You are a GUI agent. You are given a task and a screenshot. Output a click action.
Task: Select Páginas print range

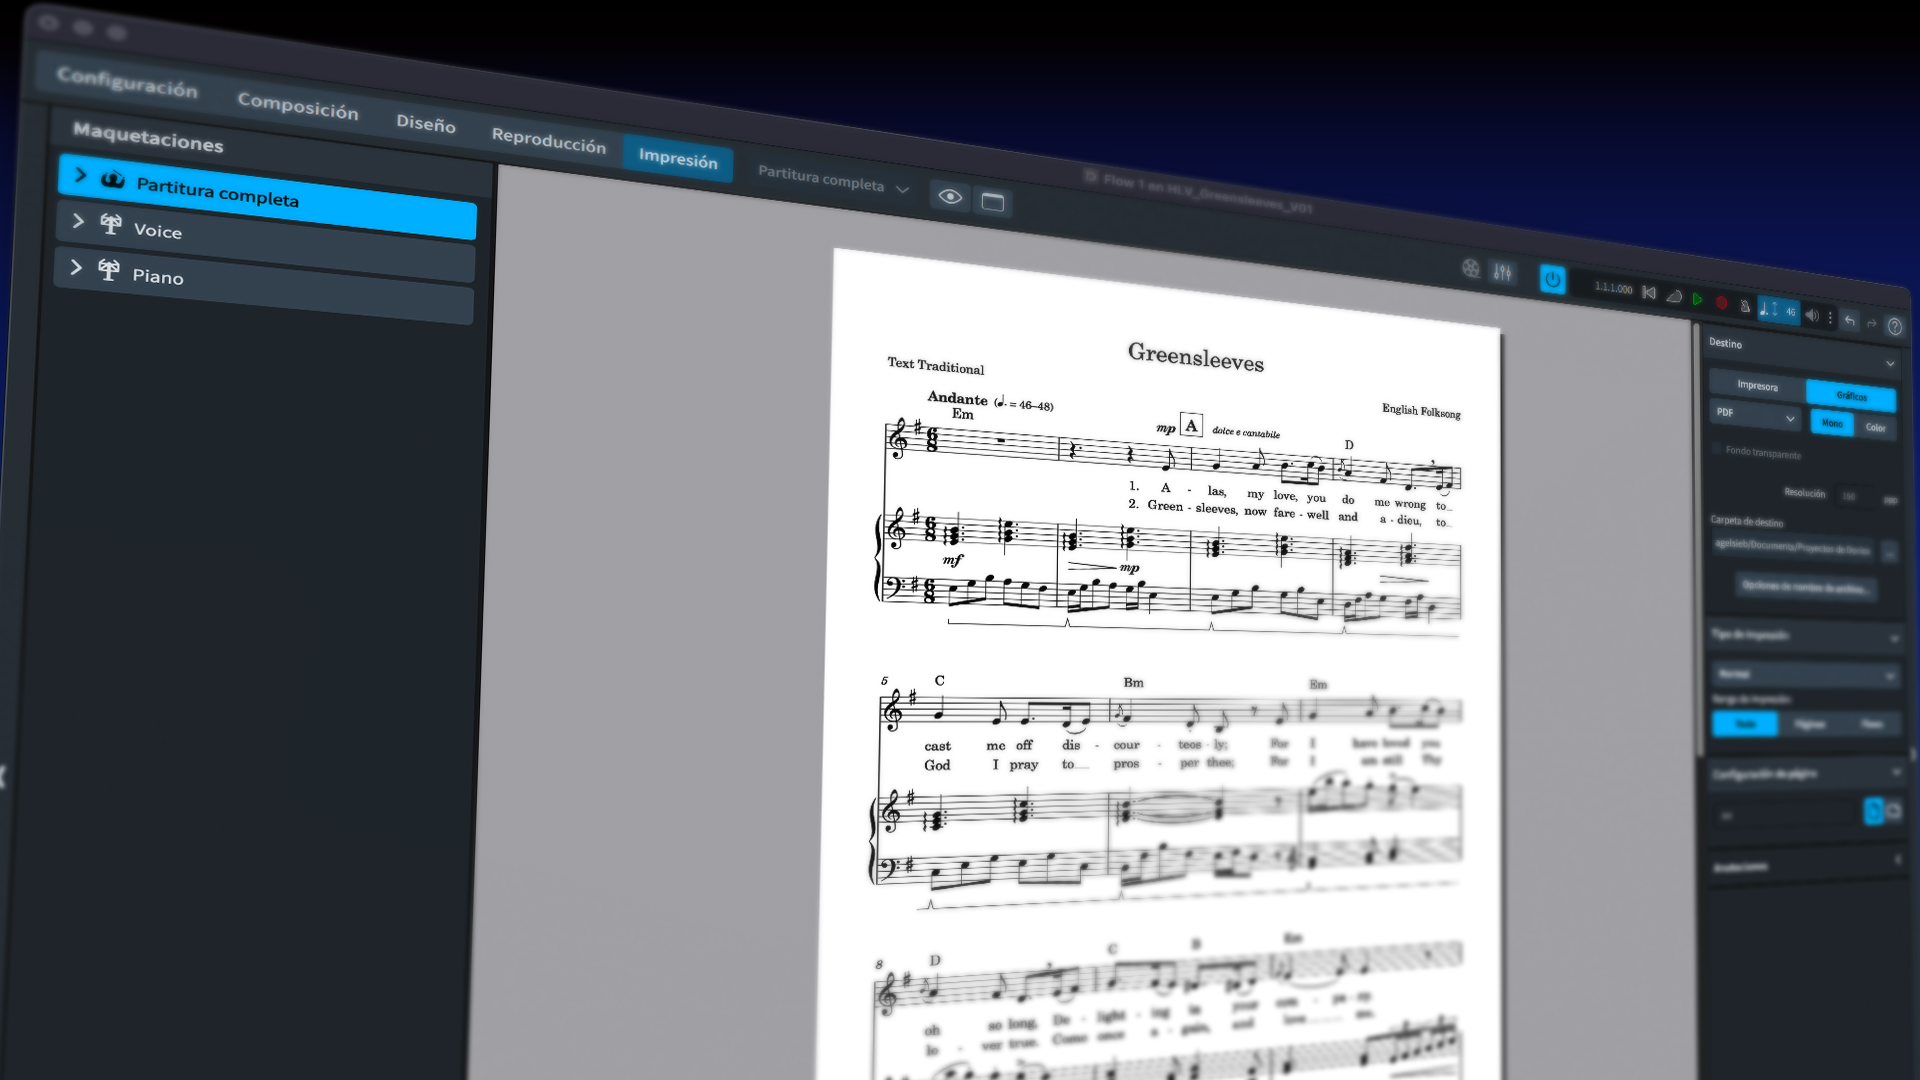point(1809,725)
